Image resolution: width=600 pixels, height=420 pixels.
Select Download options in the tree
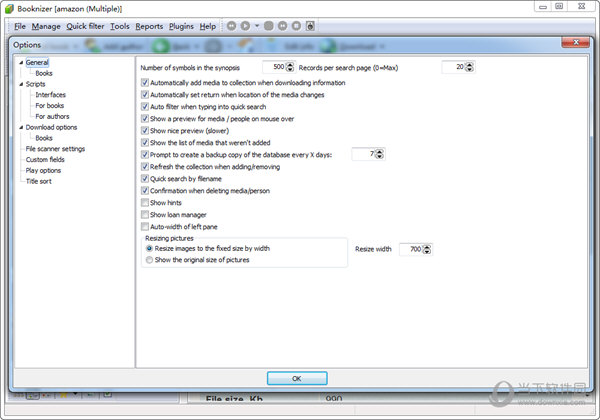coord(51,127)
